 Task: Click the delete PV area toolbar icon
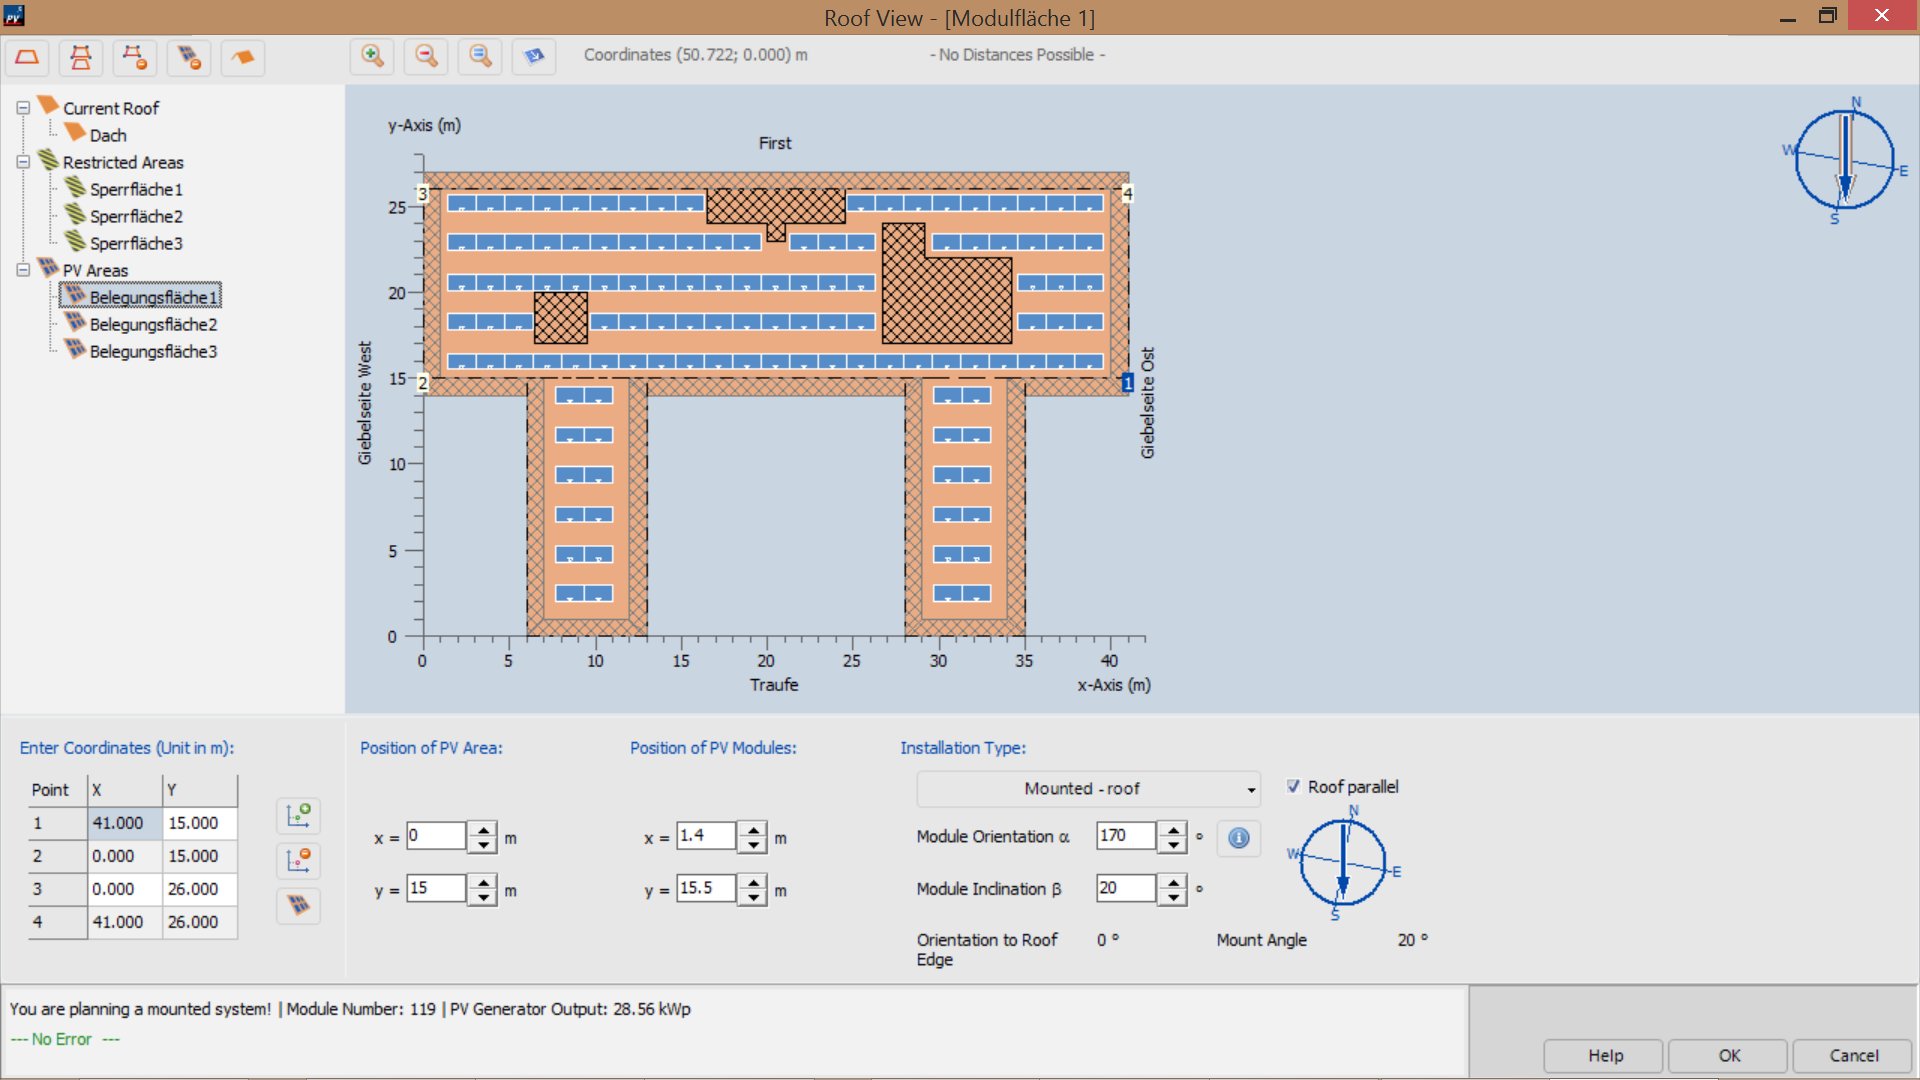(x=189, y=57)
